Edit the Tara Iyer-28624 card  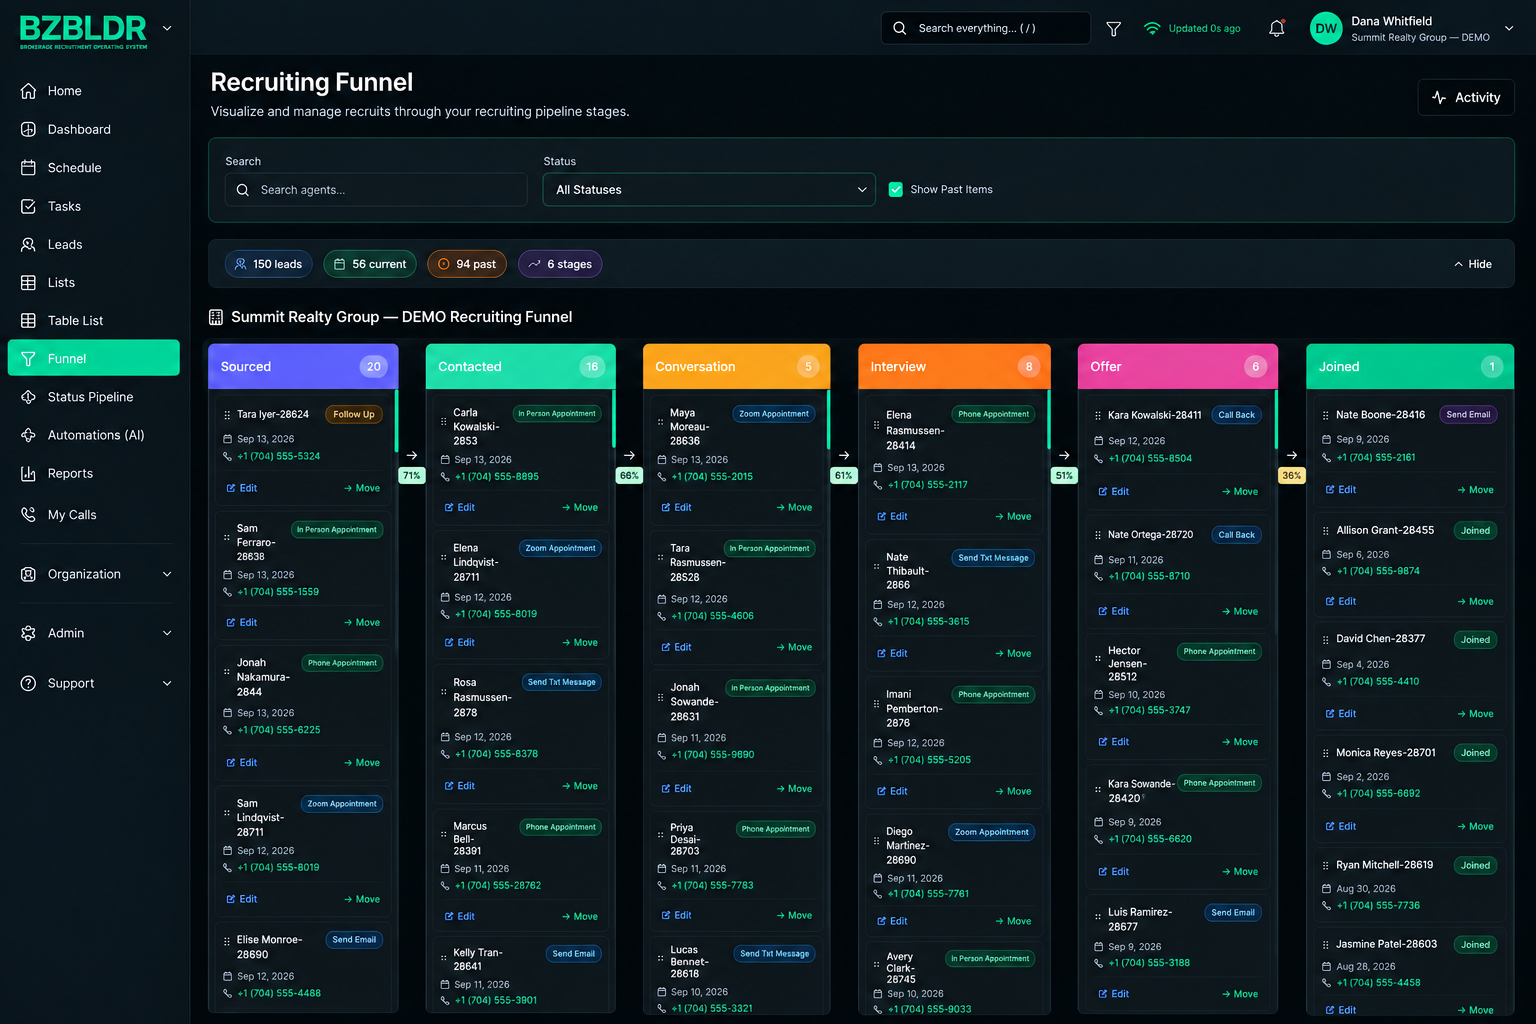click(x=242, y=488)
